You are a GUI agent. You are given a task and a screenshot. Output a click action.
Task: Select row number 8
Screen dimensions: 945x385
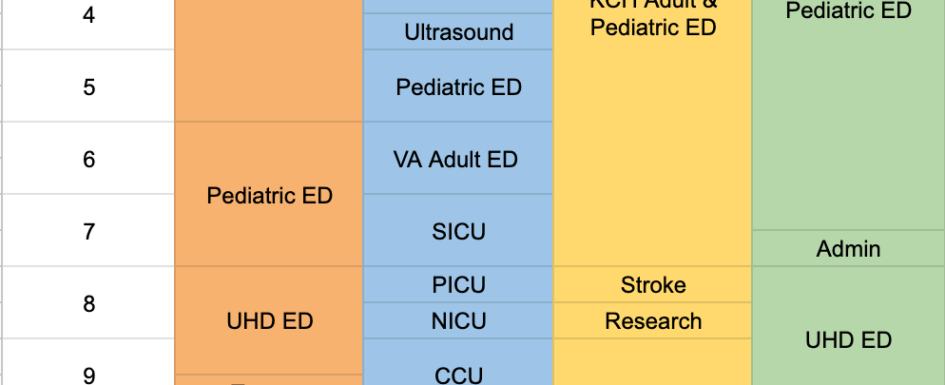89,302
